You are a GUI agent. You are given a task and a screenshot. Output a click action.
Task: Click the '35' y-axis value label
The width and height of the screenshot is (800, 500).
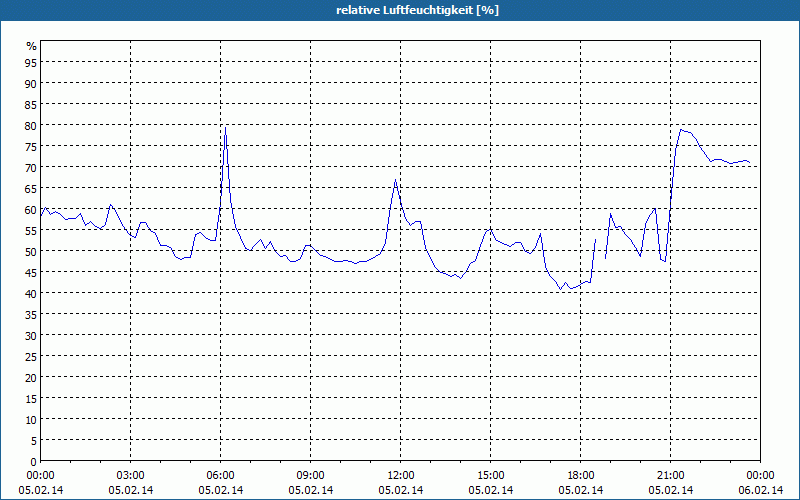[31, 315]
